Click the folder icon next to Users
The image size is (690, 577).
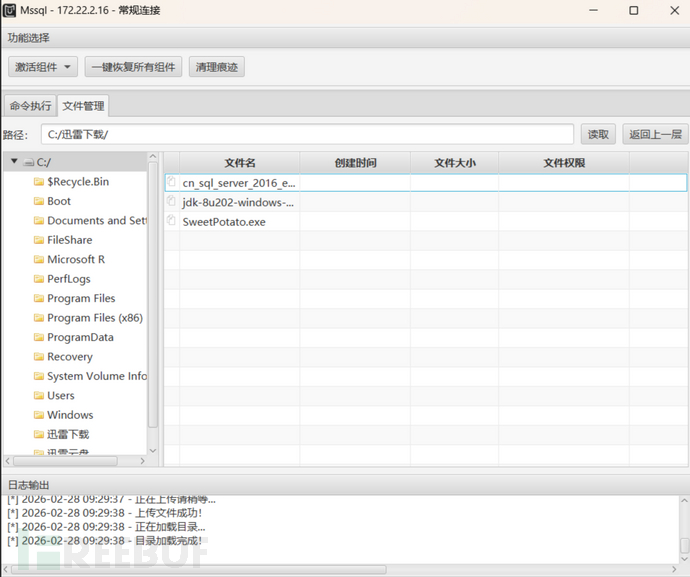[38, 396]
